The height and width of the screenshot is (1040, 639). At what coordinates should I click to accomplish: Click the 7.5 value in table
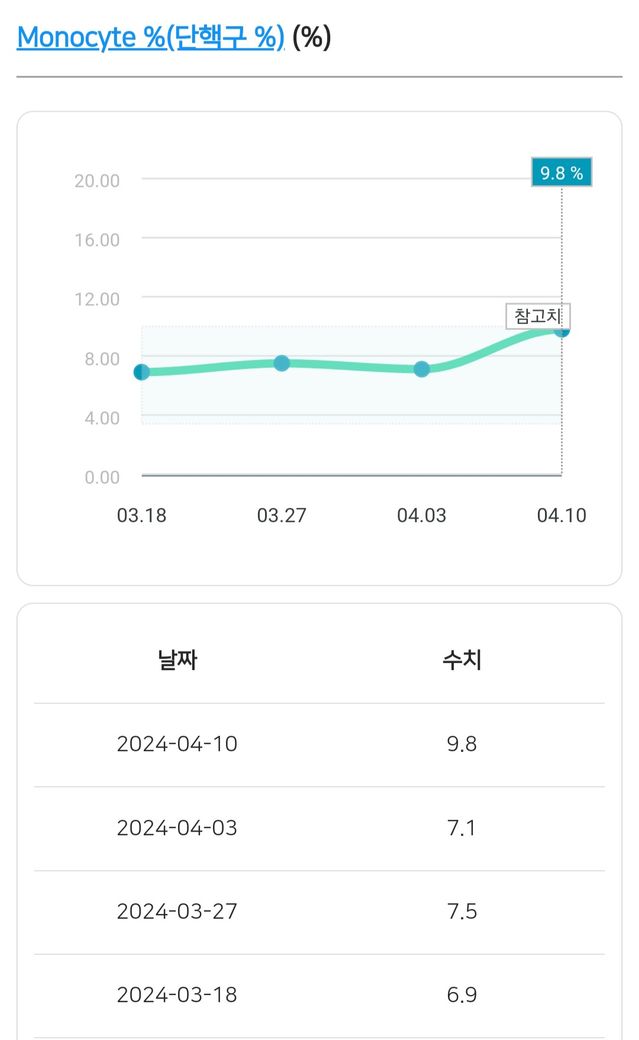click(462, 912)
